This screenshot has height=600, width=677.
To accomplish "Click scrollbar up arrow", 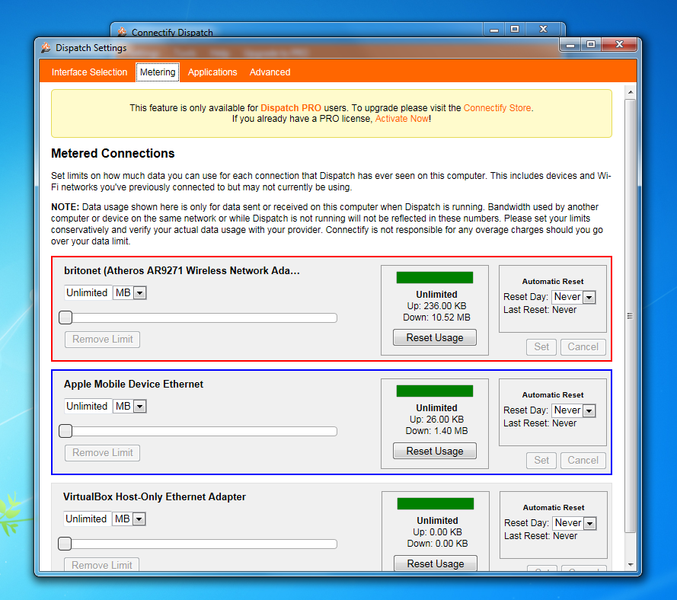I will [x=630, y=92].
